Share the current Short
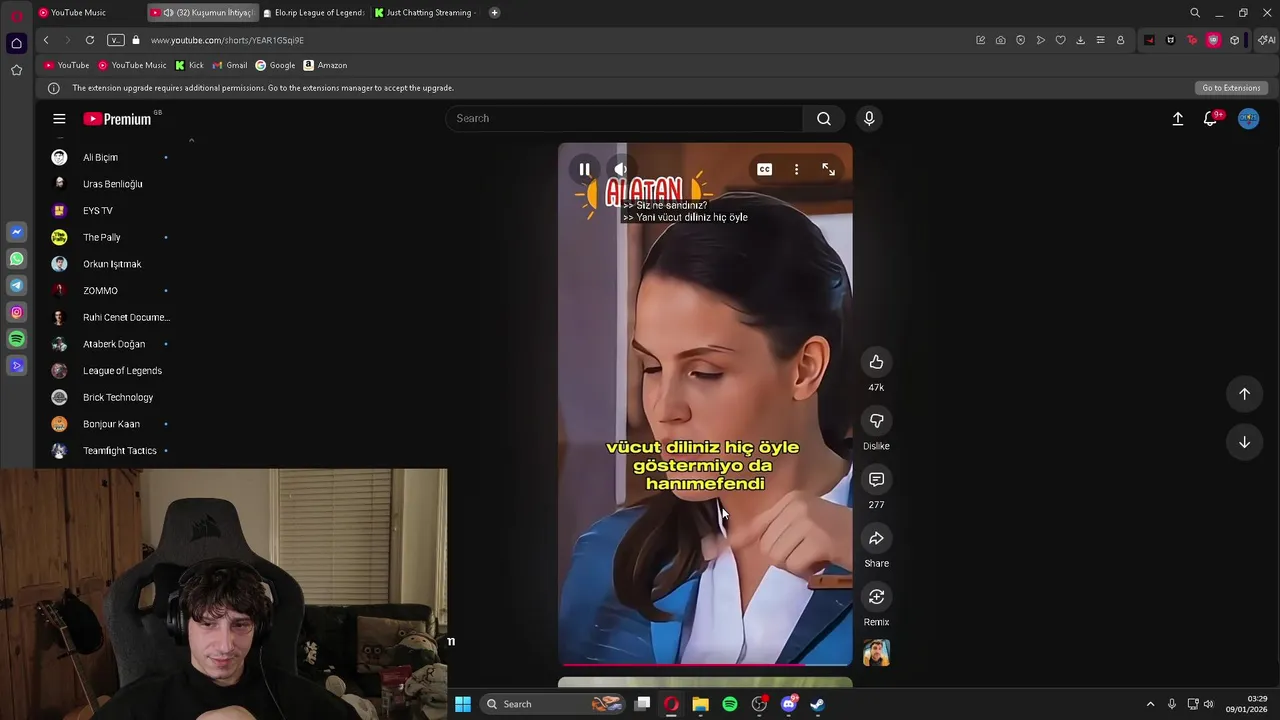 pos(876,538)
